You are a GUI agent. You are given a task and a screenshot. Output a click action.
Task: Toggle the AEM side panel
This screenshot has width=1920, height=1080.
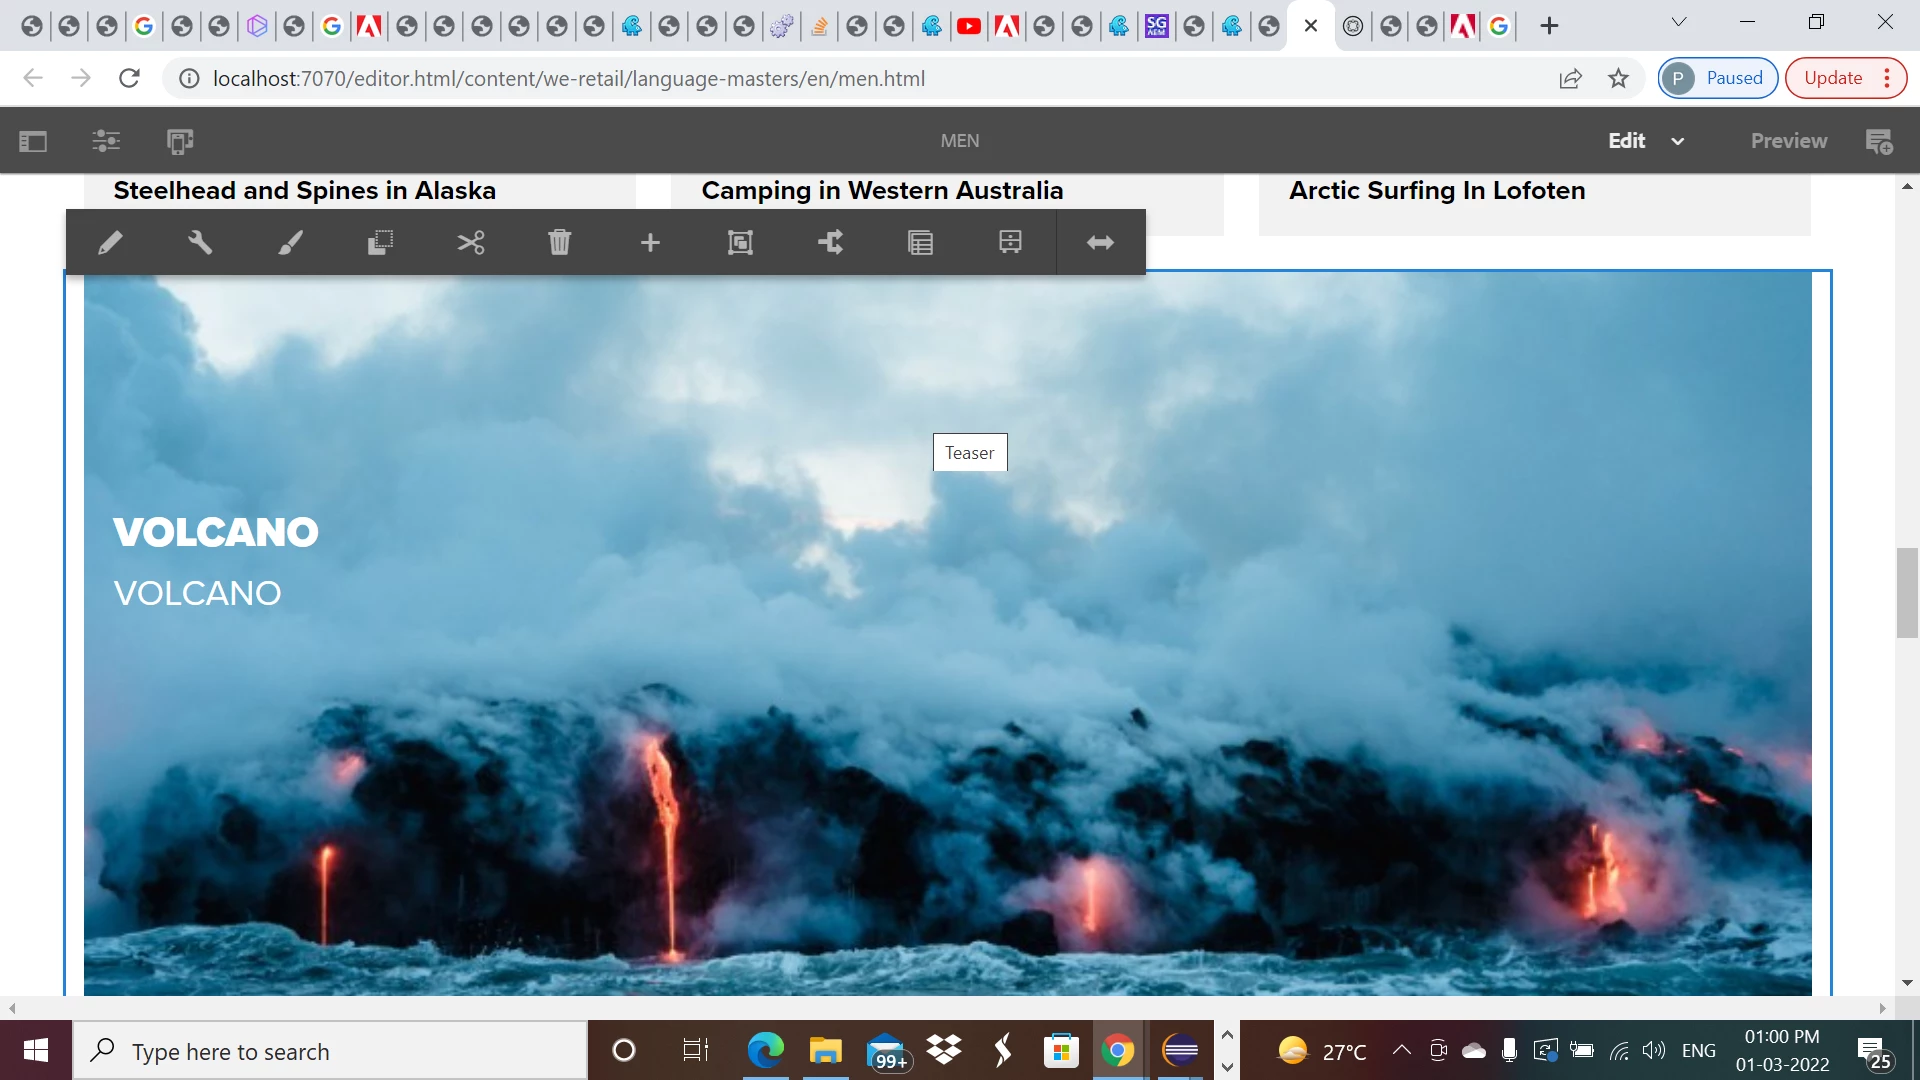(33, 141)
